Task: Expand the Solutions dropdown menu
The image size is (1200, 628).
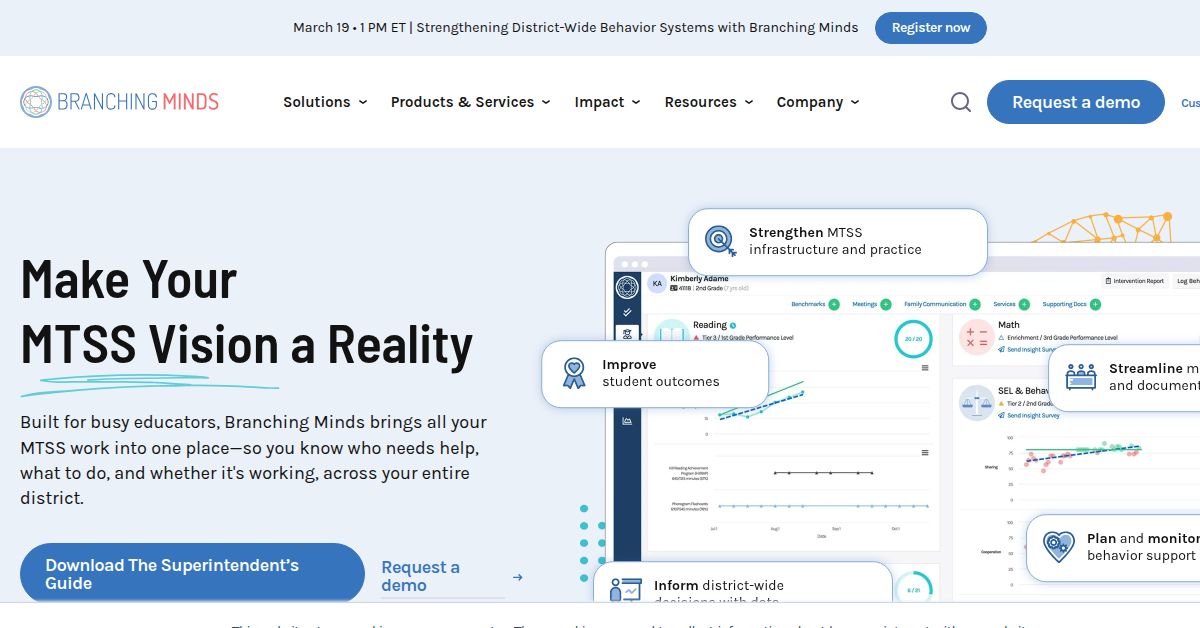Action: point(325,102)
